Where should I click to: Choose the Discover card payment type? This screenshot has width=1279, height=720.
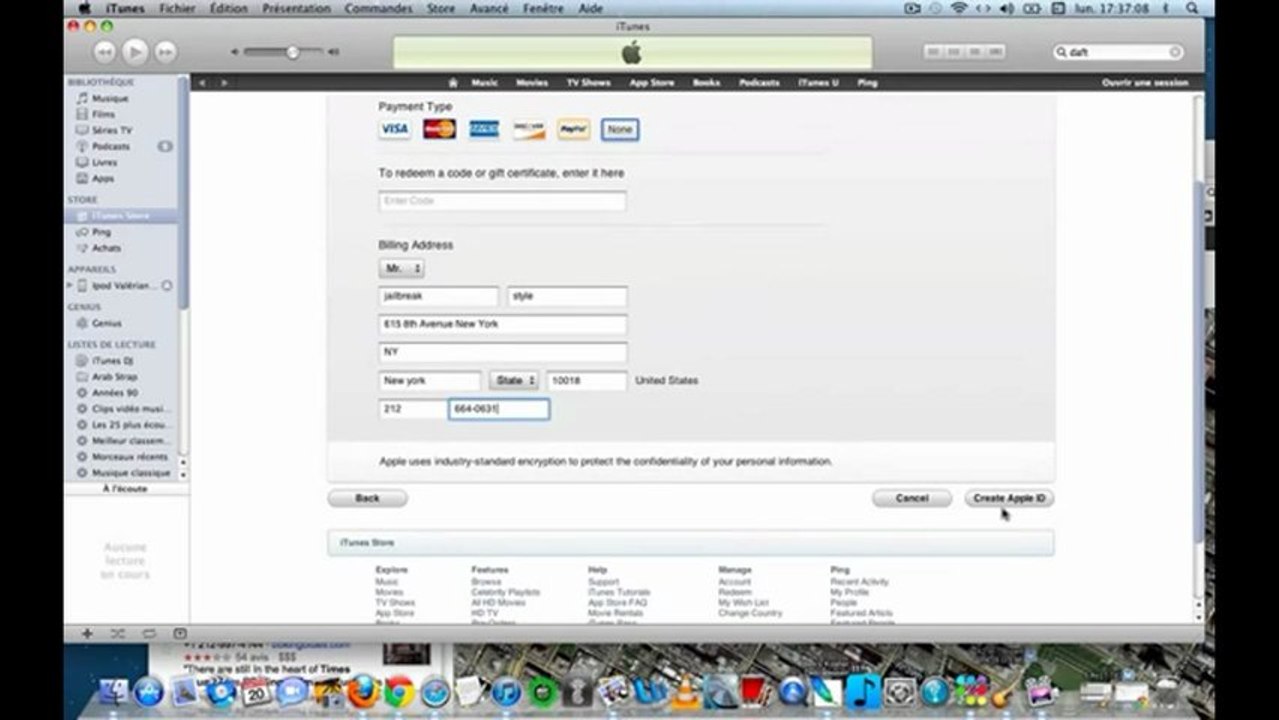coord(529,129)
